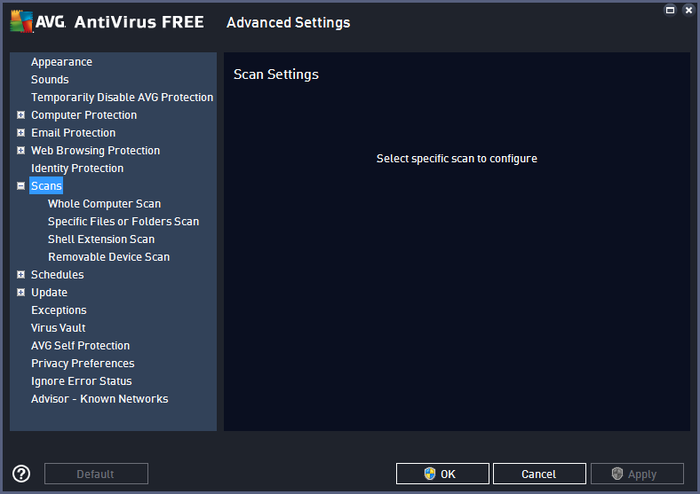Open Identity Protection settings
The width and height of the screenshot is (700, 494).
pos(77,168)
